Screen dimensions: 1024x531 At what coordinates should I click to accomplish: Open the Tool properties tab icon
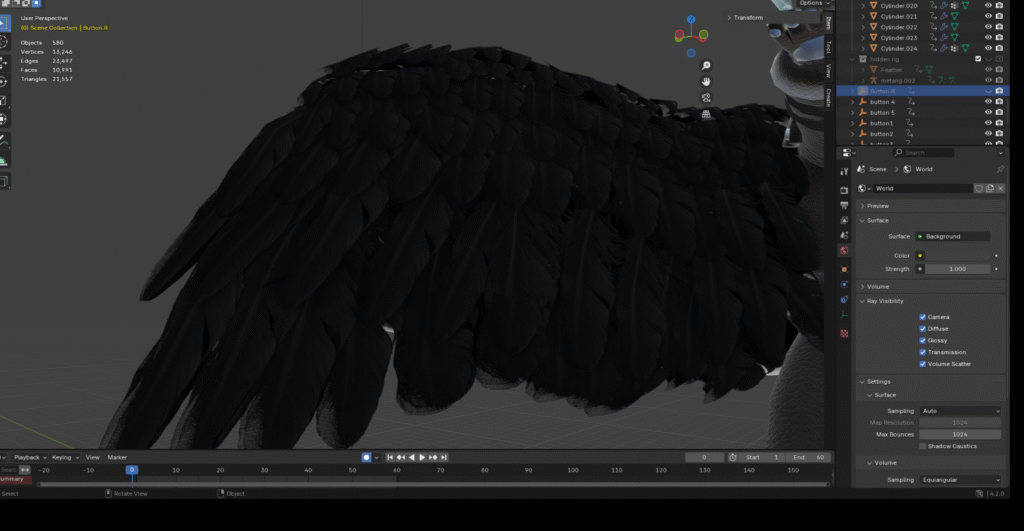(x=844, y=171)
